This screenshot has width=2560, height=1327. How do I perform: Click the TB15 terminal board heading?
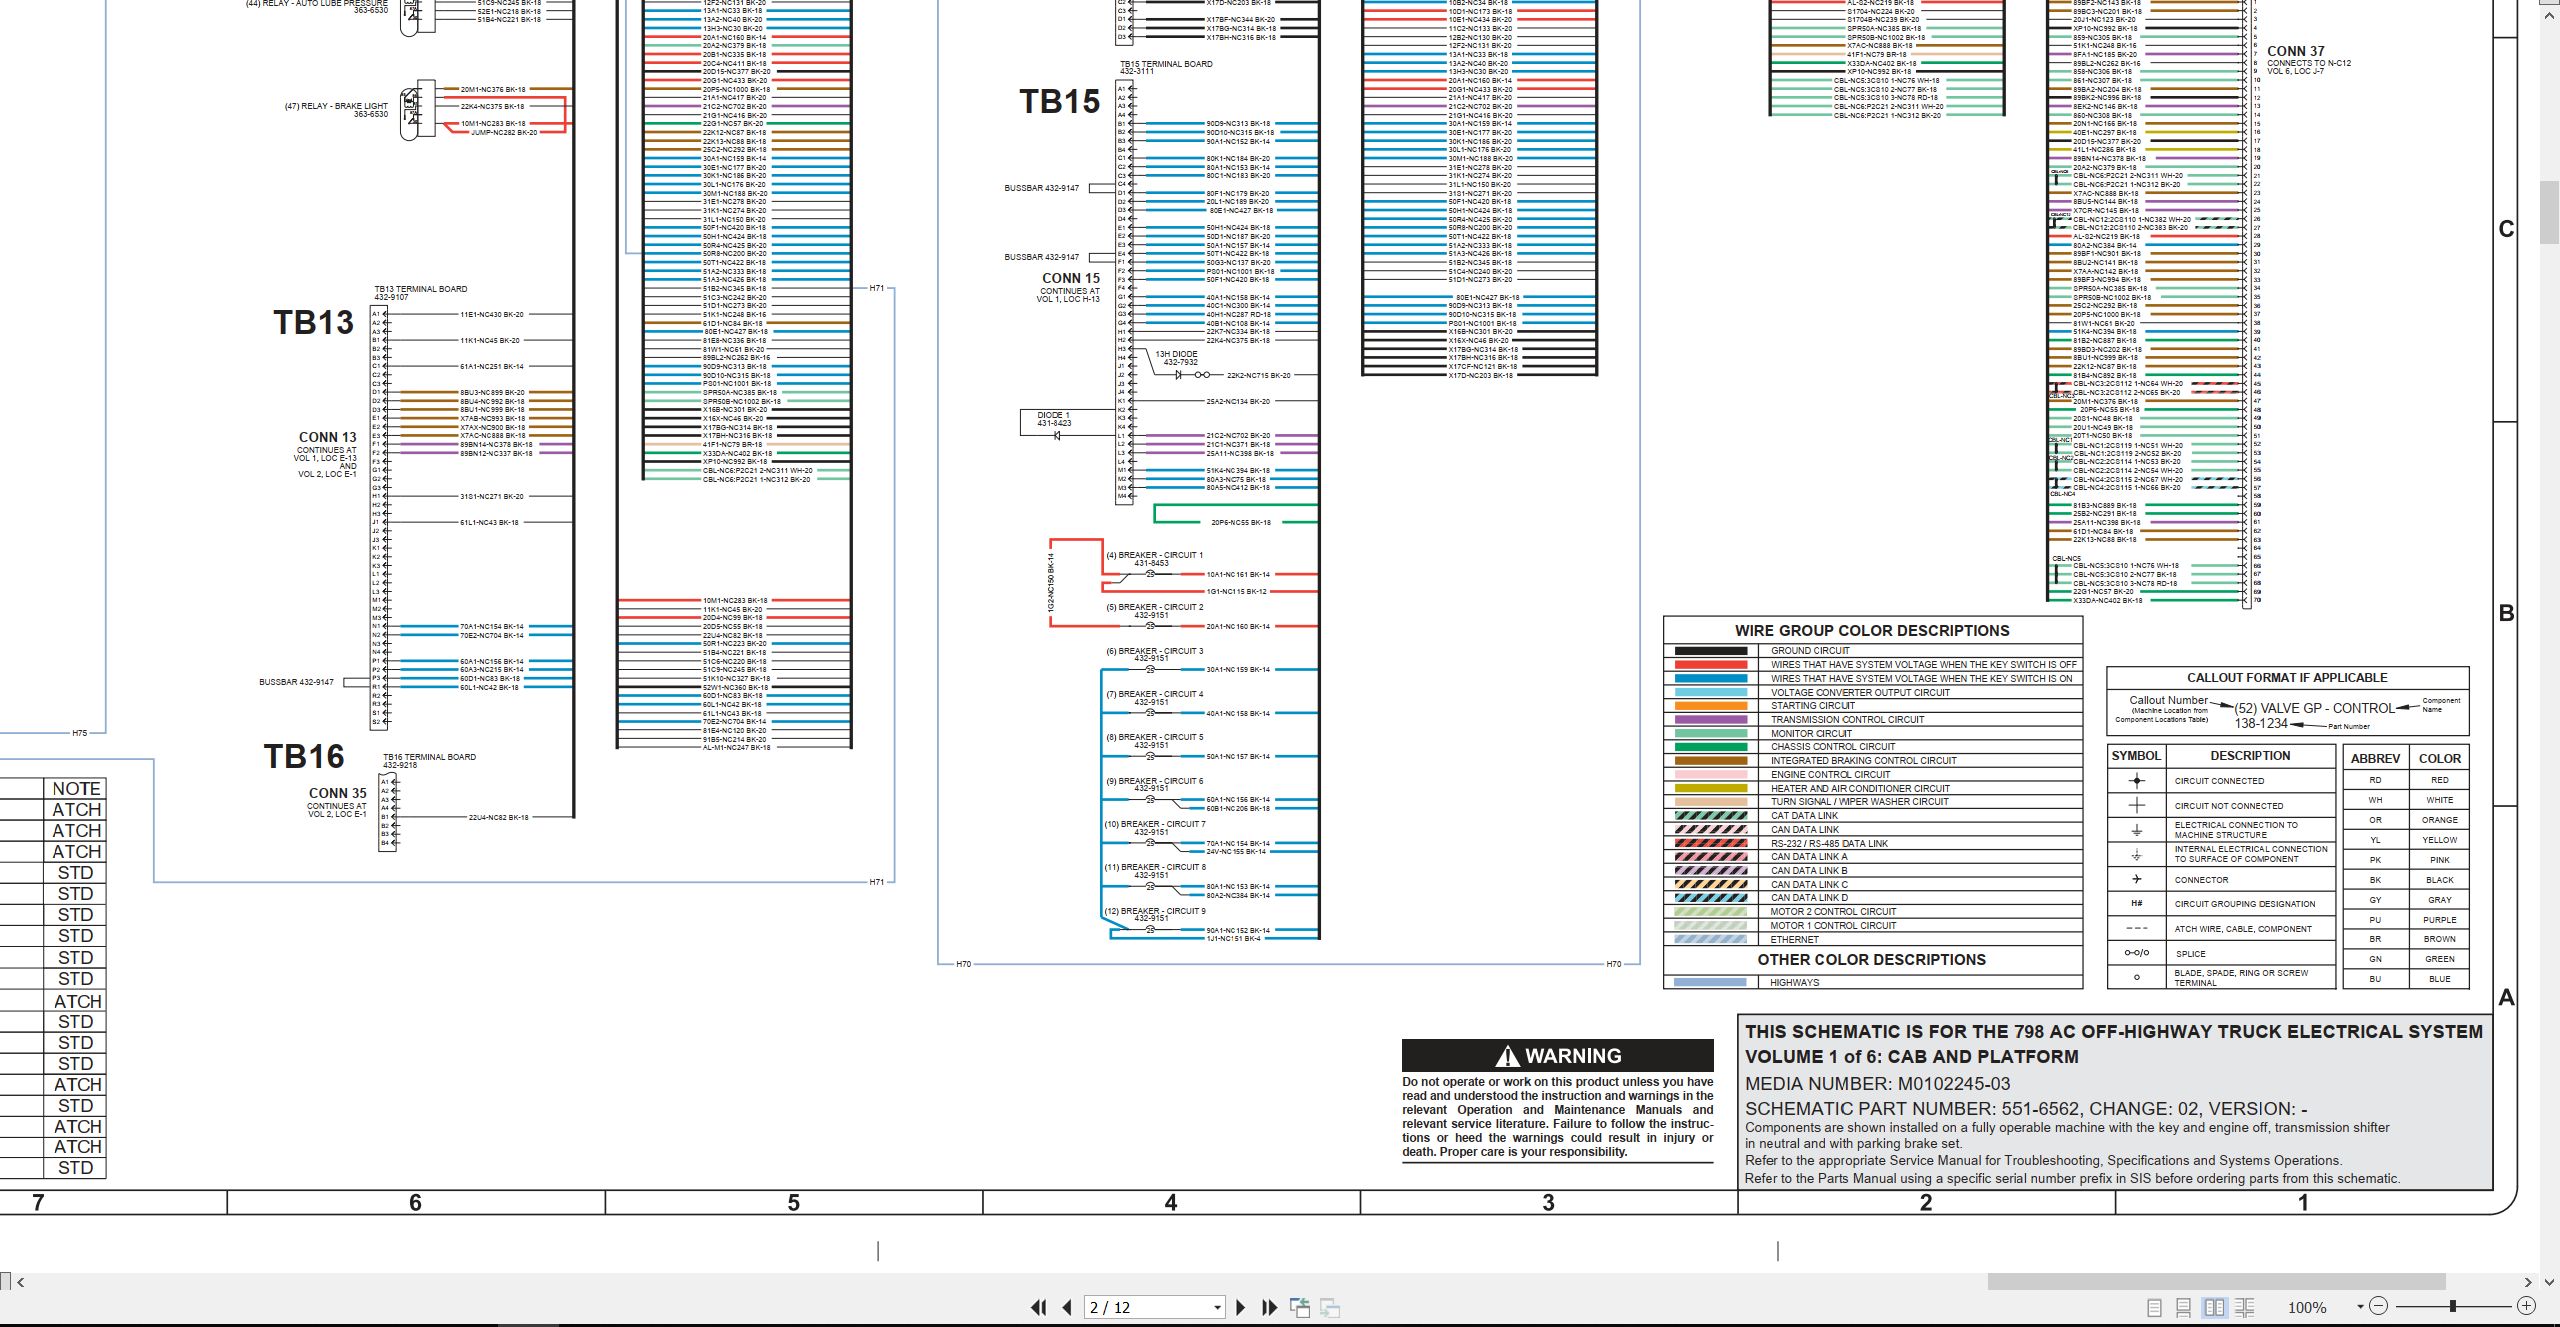1060,102
